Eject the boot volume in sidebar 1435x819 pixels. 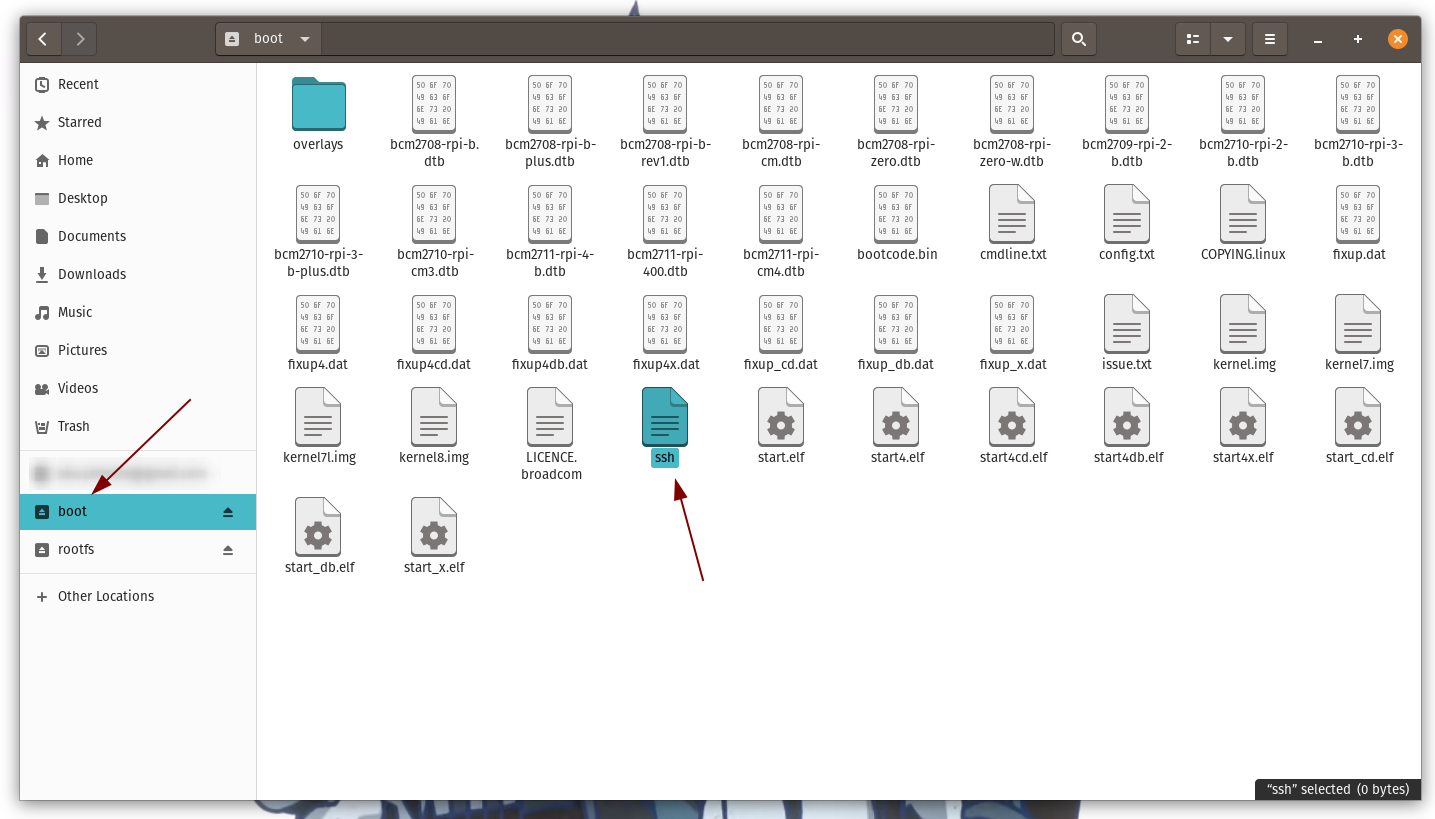click(228, 512)
